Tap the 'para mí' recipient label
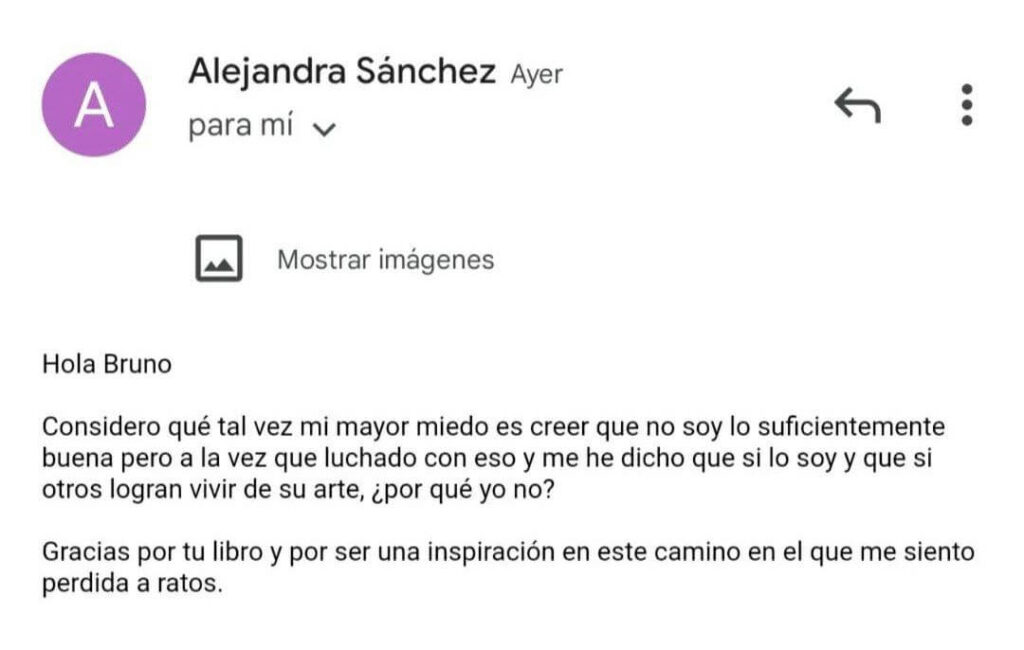1024x650 pixels. coord(240,125)
